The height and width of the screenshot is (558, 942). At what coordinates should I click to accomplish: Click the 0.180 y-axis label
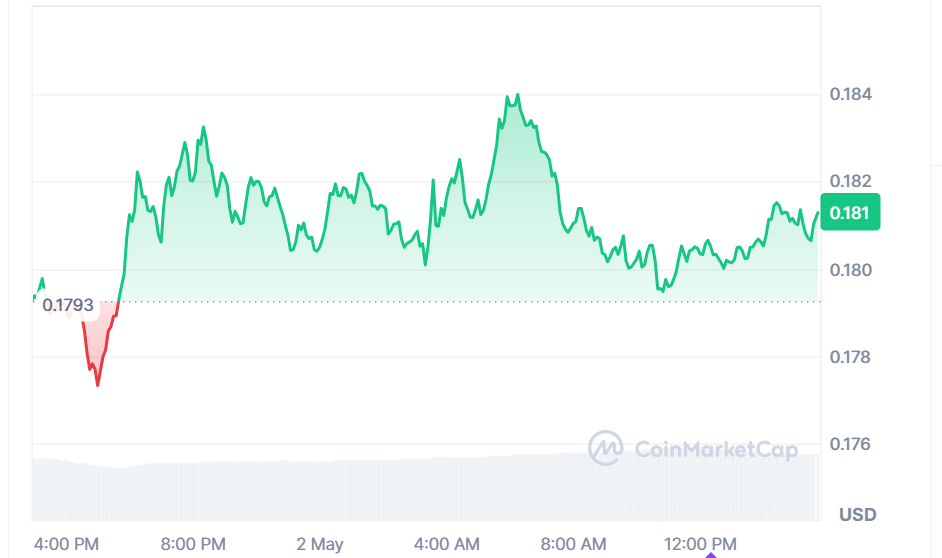pos(851,270)
